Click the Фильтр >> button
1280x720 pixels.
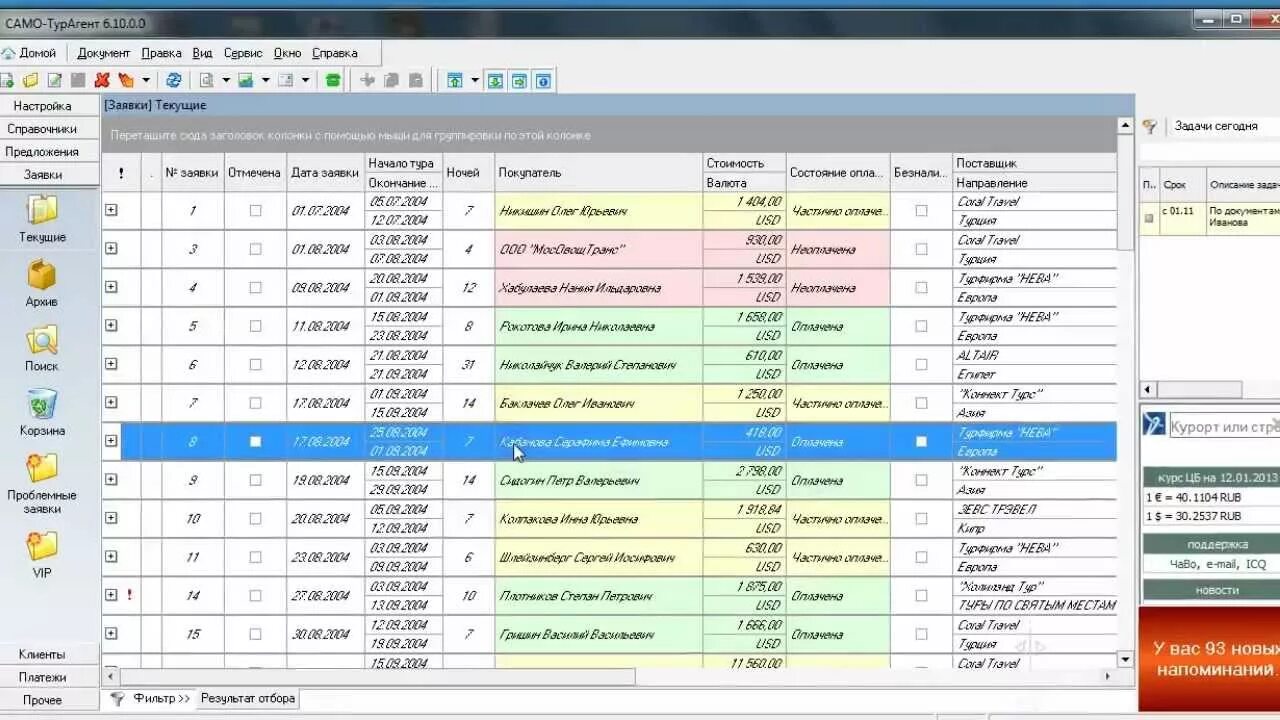coord(150,699)
